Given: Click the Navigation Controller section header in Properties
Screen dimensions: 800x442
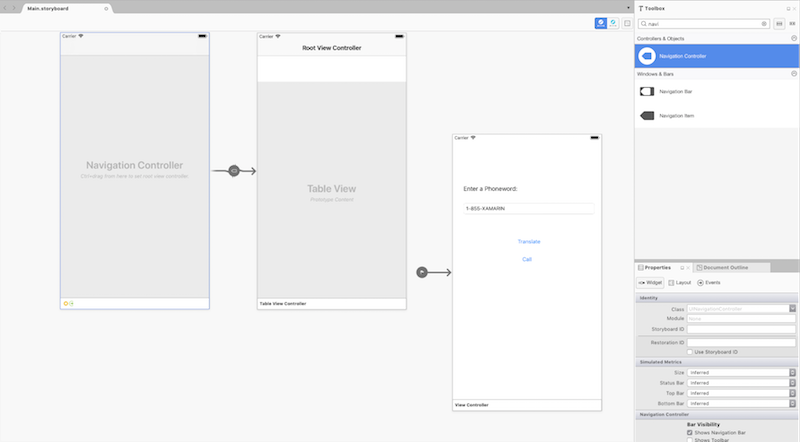Looking at the screenshot, I should coord(716,414).
